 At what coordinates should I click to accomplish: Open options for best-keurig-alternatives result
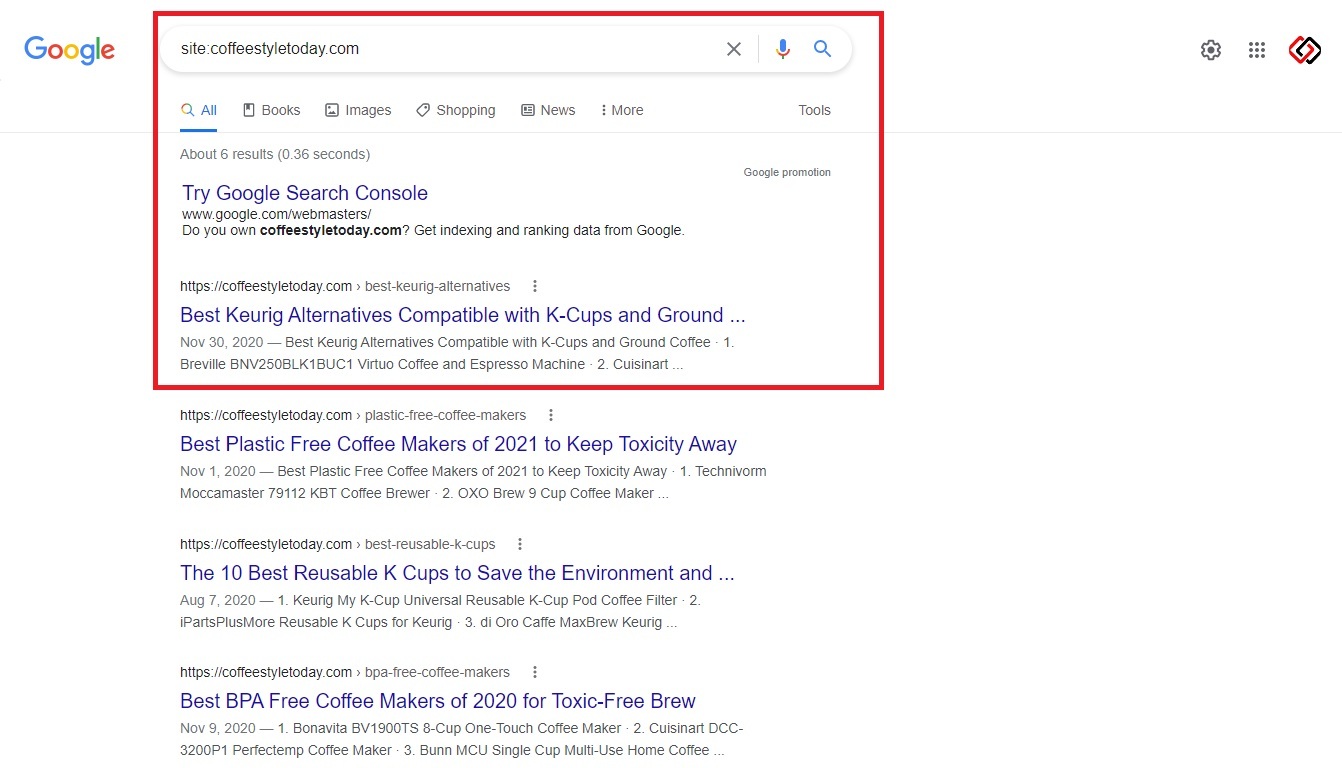click(x=535, y=286)
